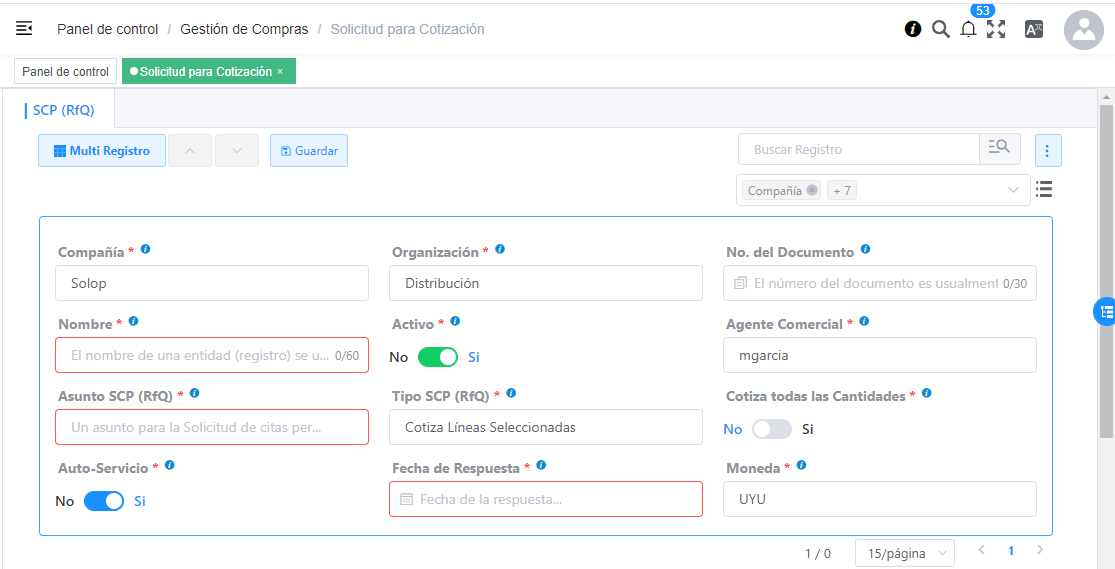Image resolution: width=1115 pixels, height=569 pixels.
Task: Click the Guardar button
Action: click(x=309, y=151)
